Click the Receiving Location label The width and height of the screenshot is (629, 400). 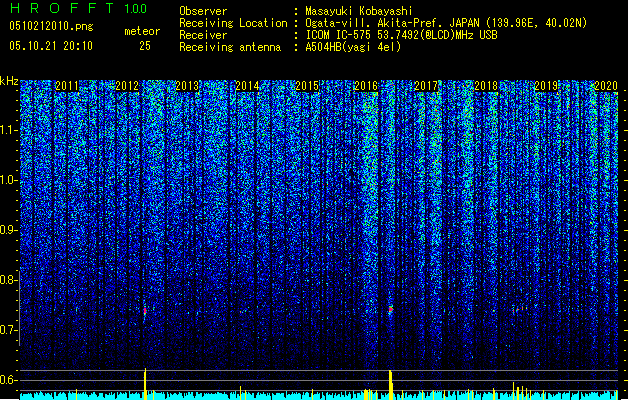pyautogui.click(x=233, y=23)
